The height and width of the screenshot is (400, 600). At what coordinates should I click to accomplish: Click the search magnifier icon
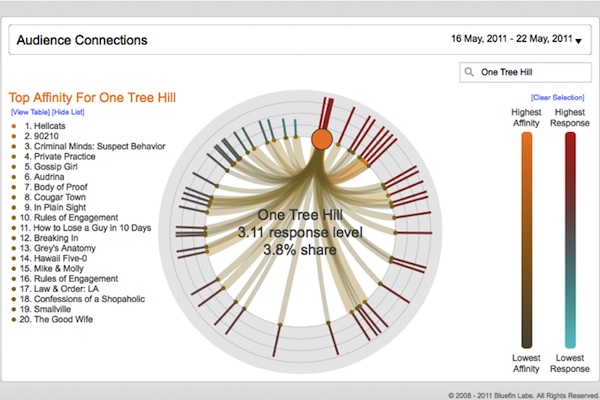[x=469, y=72]
